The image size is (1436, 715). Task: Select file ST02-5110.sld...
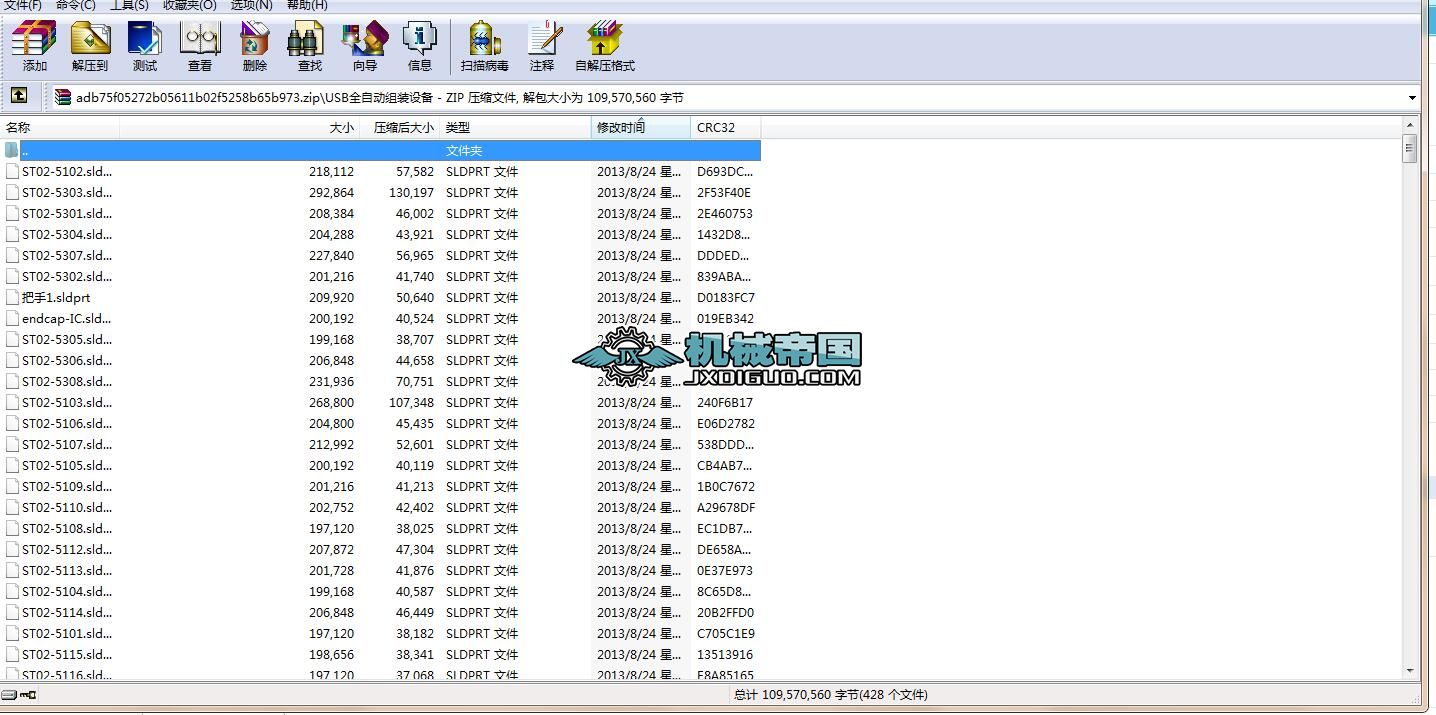tap(67, 507)
